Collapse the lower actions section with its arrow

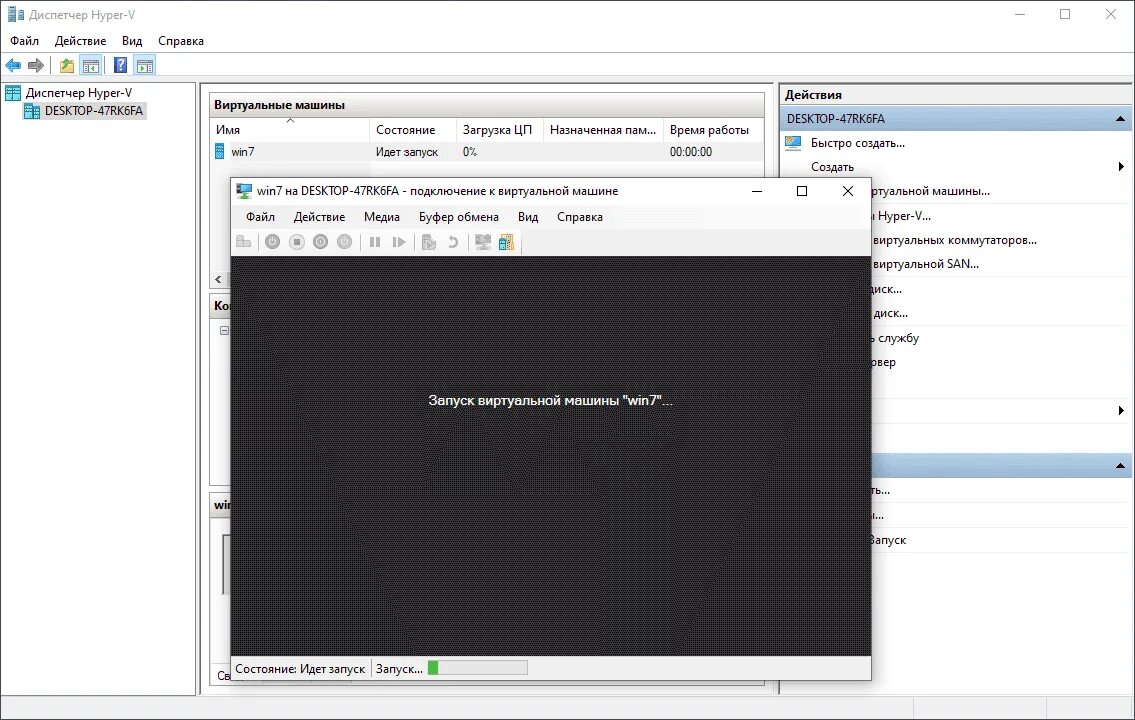pyautogui.click(x=1120, y=466)
